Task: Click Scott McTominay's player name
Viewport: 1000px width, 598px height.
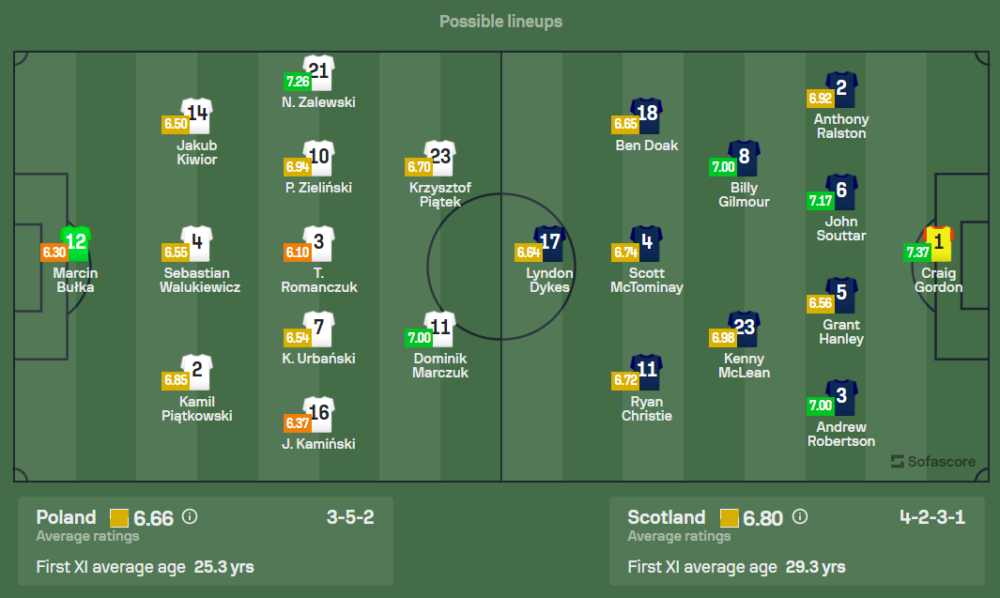Action: 647,280
